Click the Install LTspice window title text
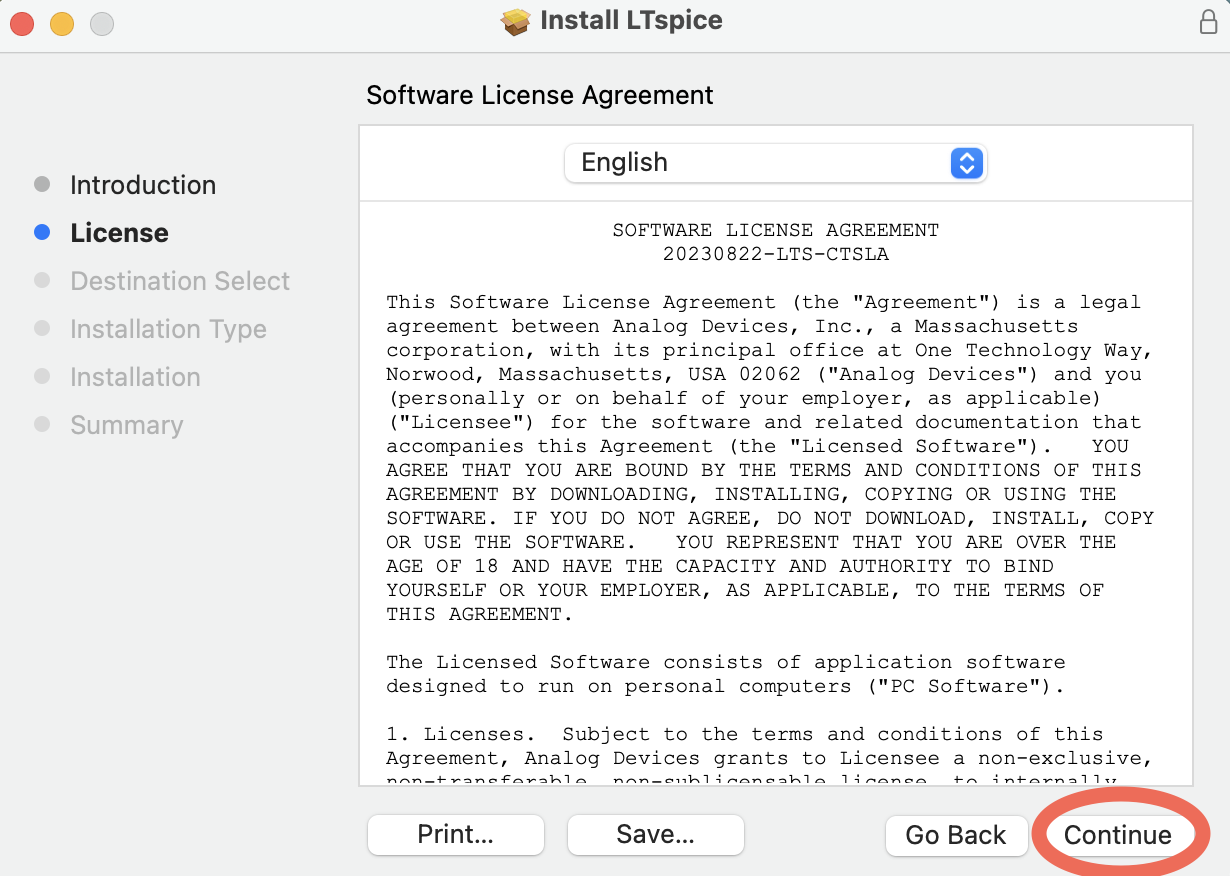Viewport: 1230px width, 876px height. (631, 21)
